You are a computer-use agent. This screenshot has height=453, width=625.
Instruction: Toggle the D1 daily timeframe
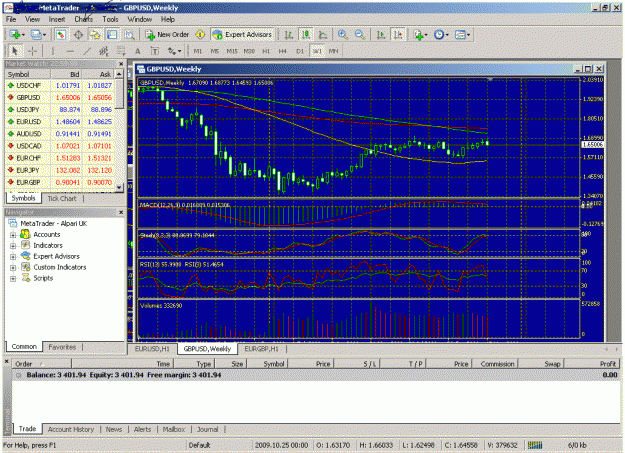click(300, 51)
